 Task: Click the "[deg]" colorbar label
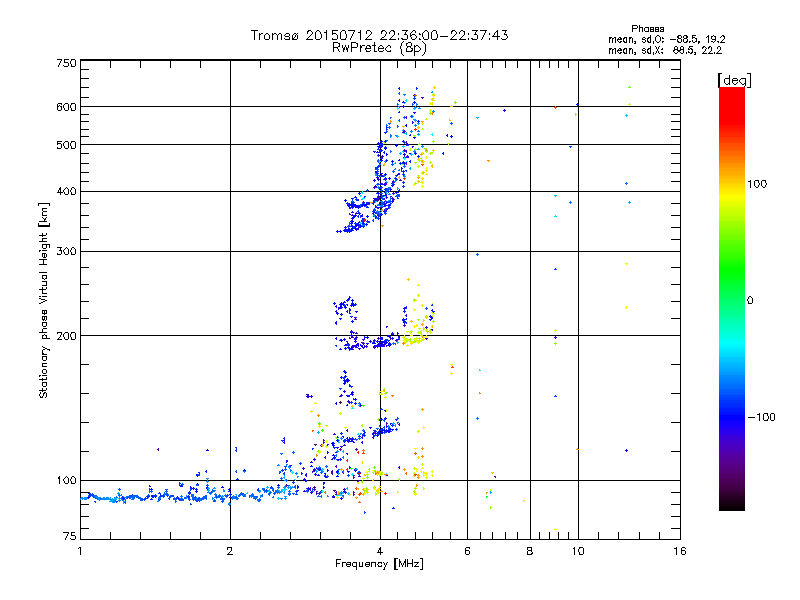point(734,80)
